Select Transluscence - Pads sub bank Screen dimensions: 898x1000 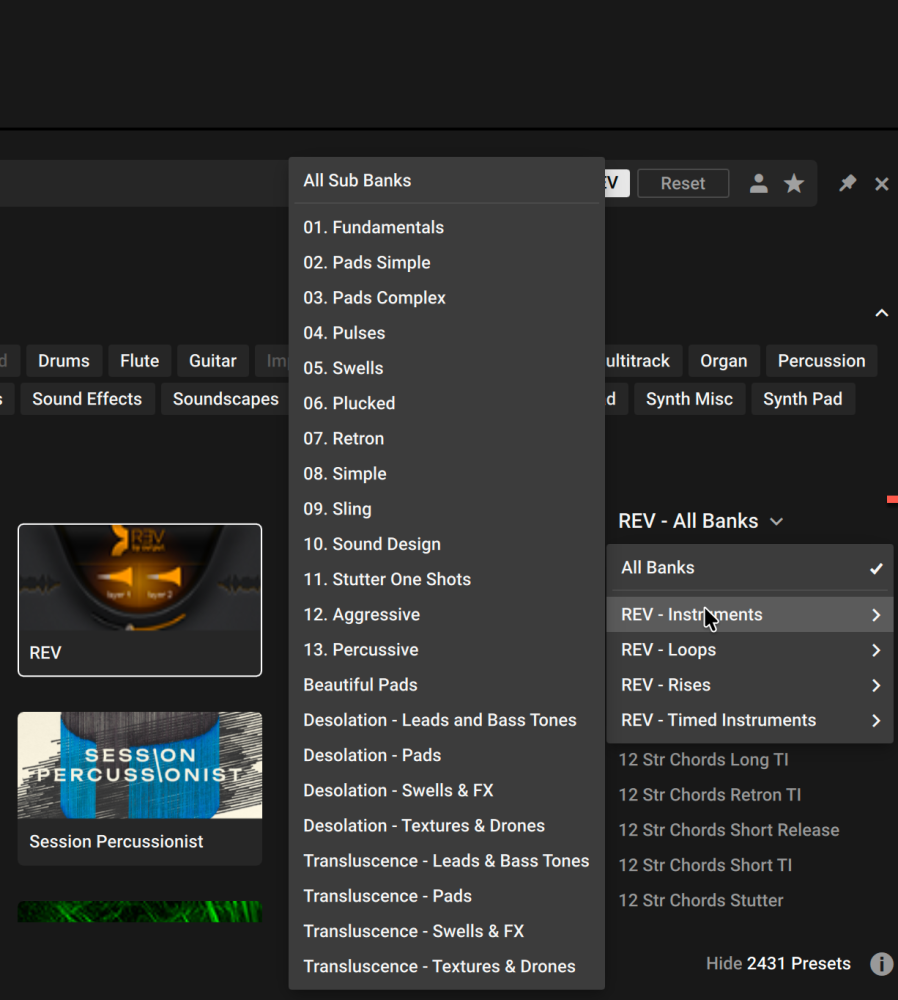(x=446, y=896)
